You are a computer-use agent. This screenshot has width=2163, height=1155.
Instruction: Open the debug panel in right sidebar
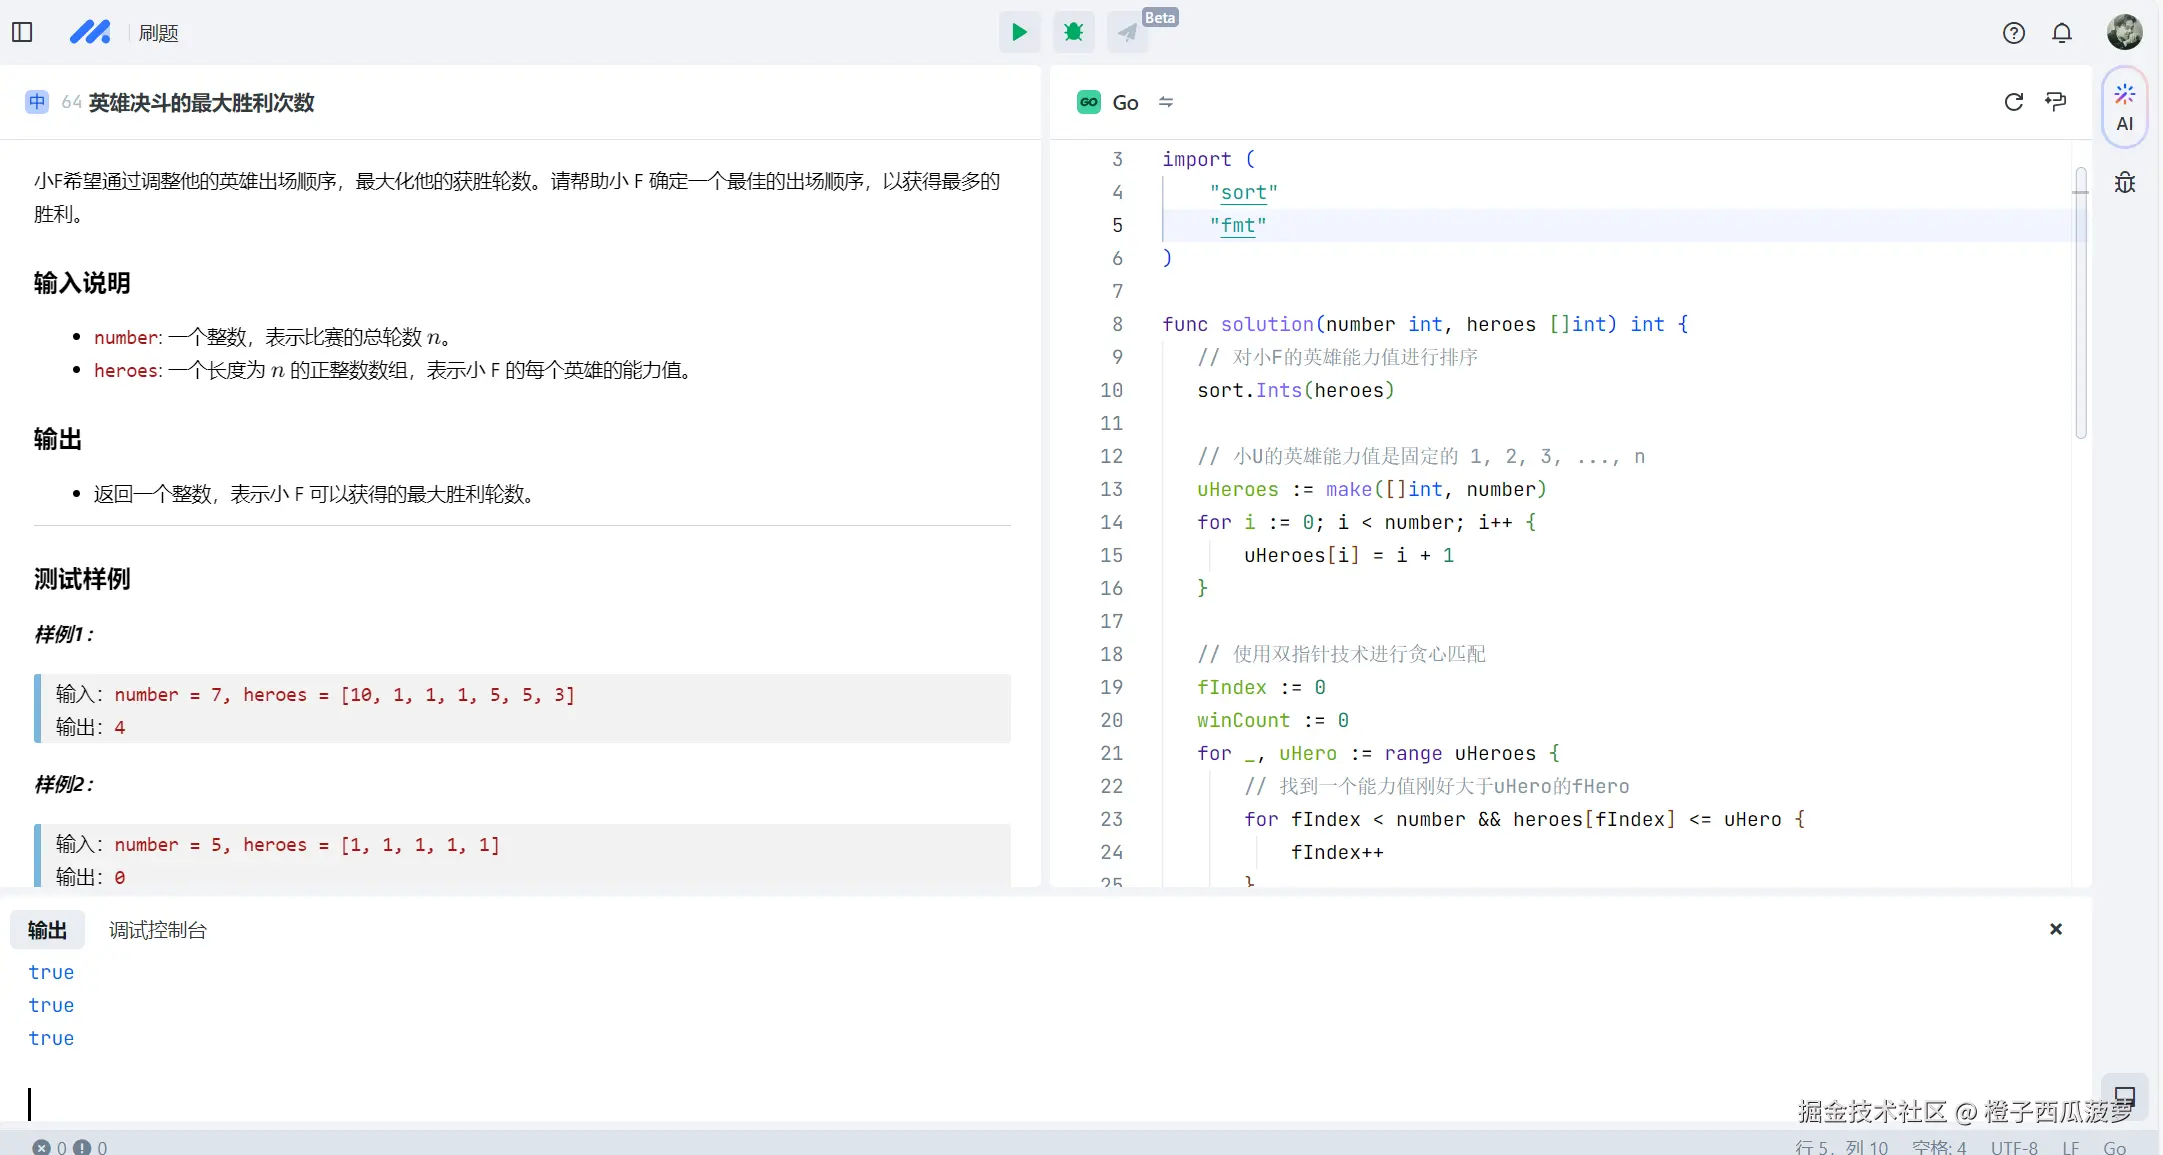2125,183
